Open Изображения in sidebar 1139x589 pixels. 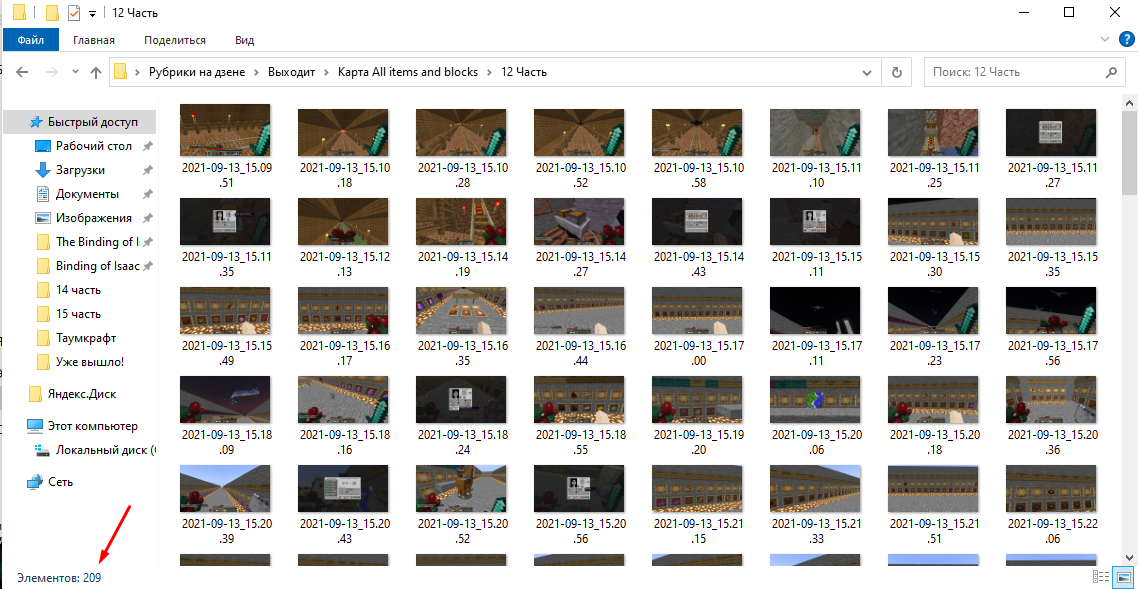tap(94, 218)
